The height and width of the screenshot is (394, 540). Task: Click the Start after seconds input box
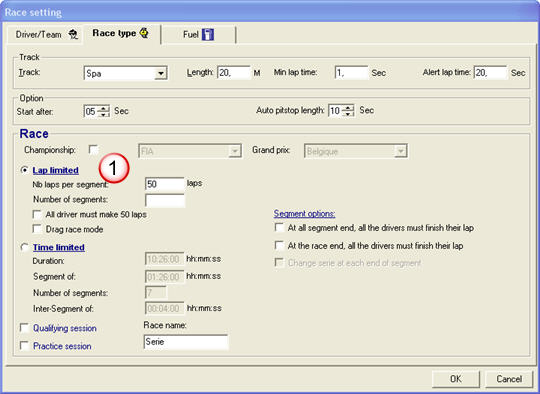91,111
